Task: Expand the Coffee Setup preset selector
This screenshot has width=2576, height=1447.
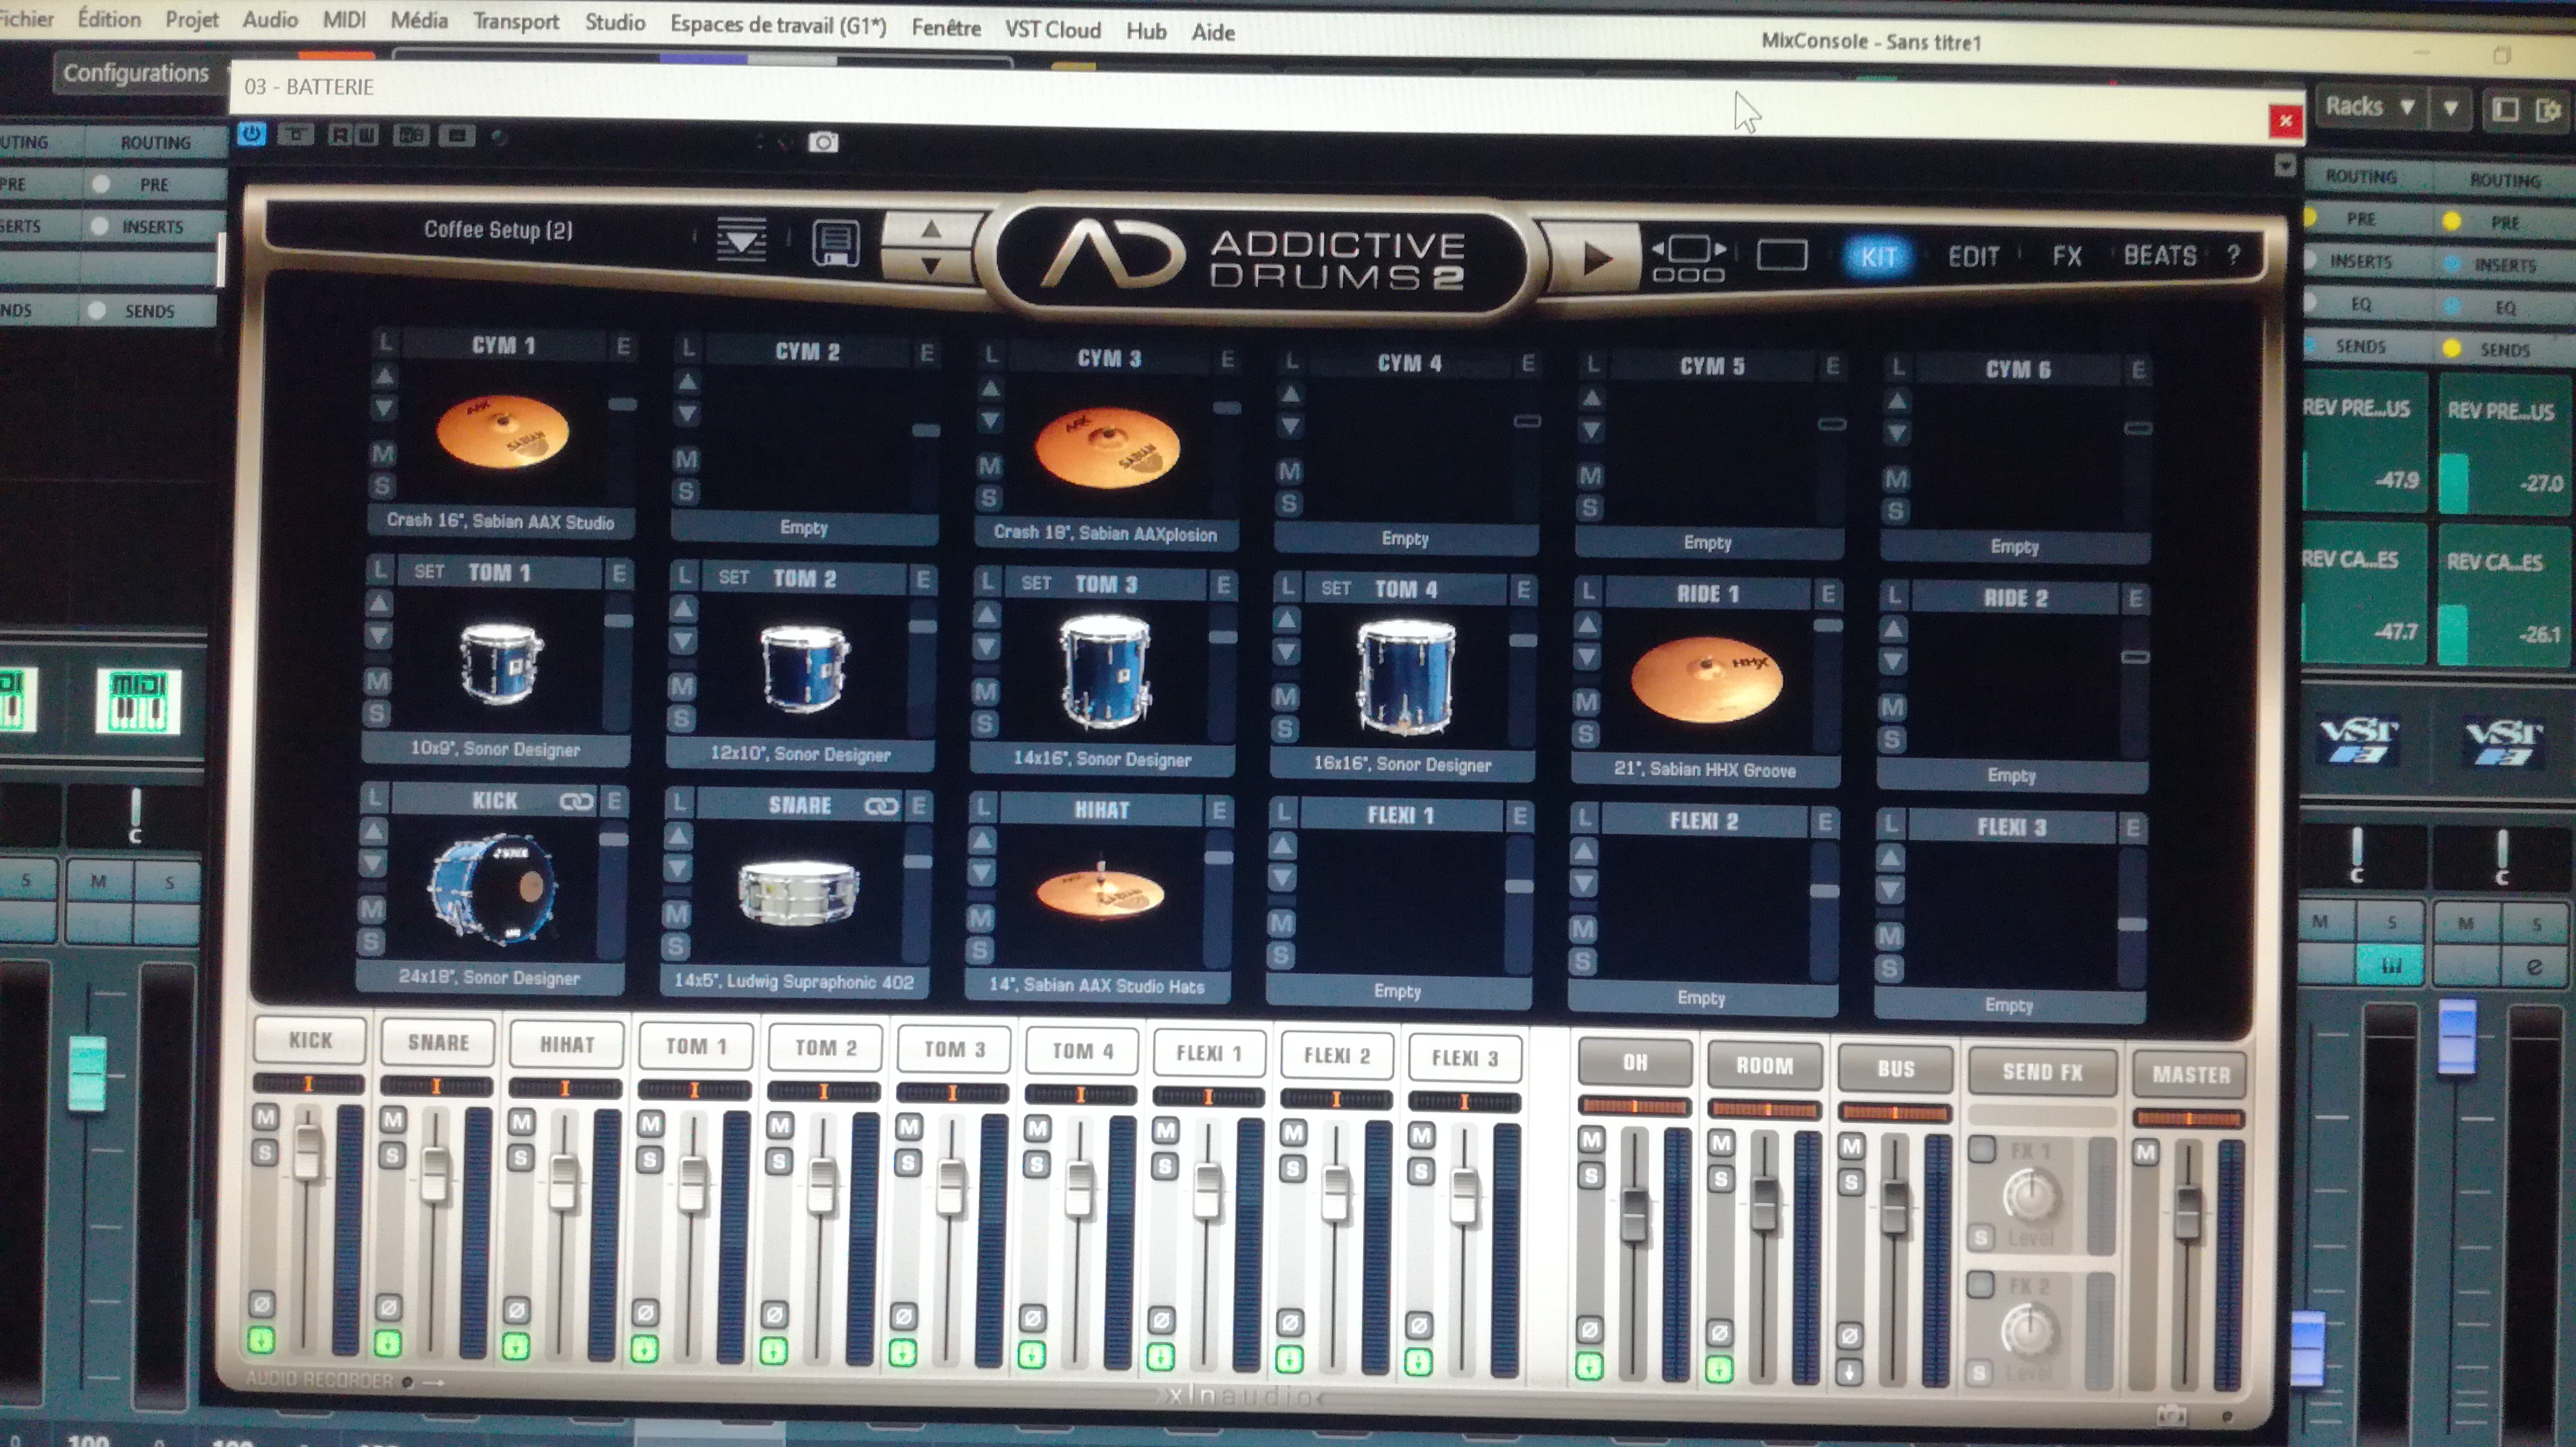Action: 498,230
